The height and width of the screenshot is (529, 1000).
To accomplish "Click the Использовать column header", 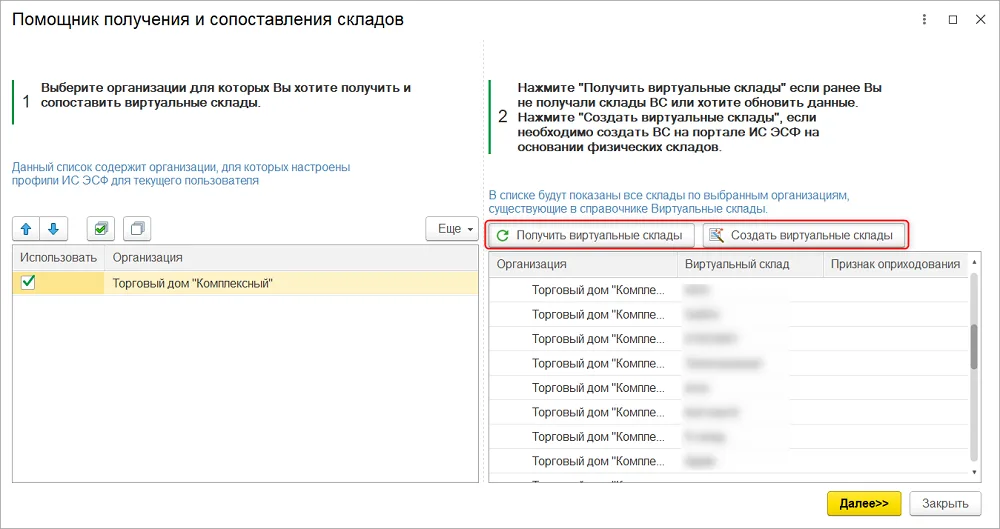I will tap(59, 258).
